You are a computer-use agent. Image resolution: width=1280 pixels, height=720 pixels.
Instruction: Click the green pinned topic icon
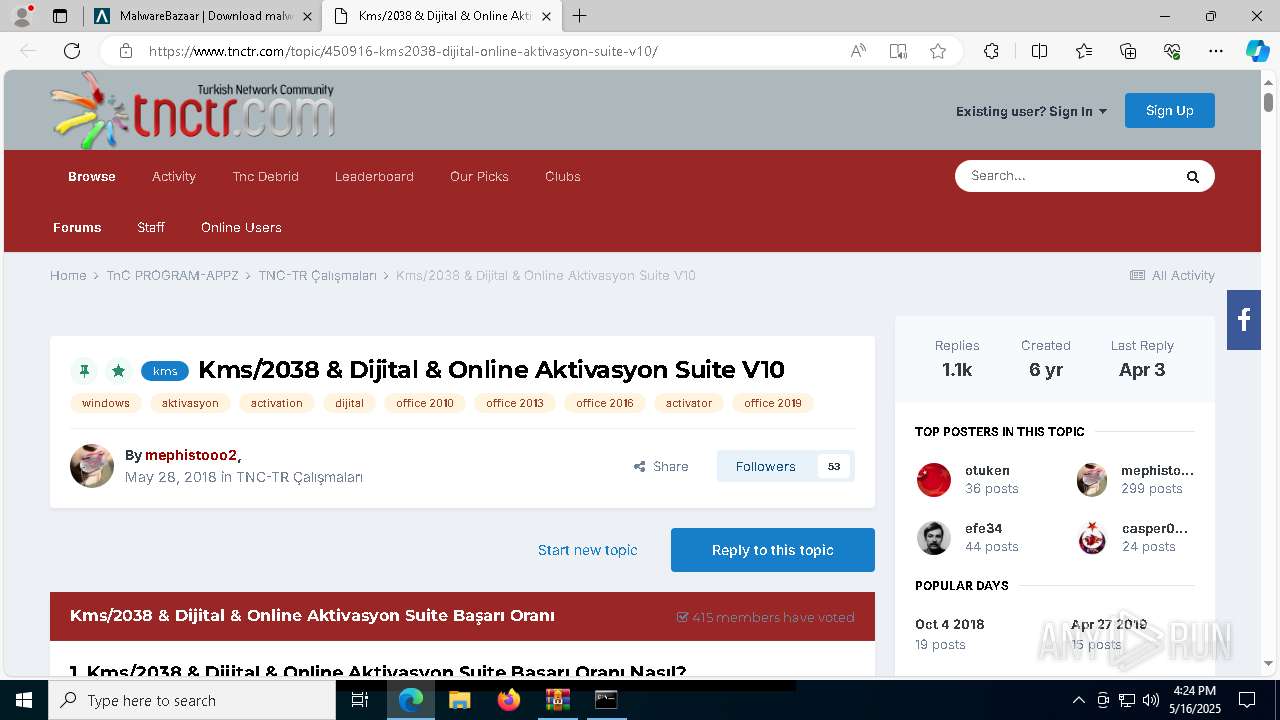84,371
